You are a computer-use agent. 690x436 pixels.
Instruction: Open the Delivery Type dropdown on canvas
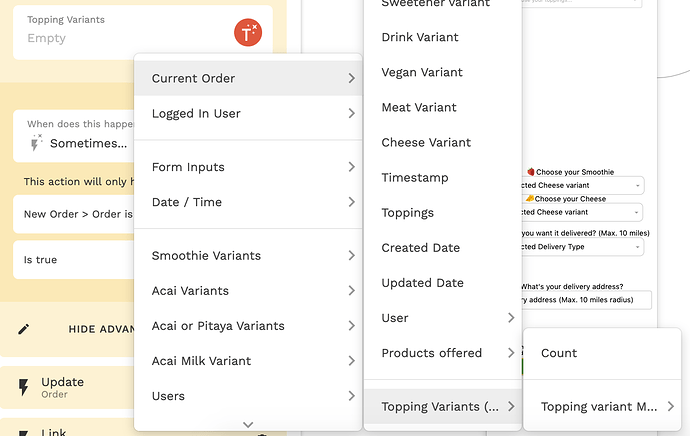(582, 247)
